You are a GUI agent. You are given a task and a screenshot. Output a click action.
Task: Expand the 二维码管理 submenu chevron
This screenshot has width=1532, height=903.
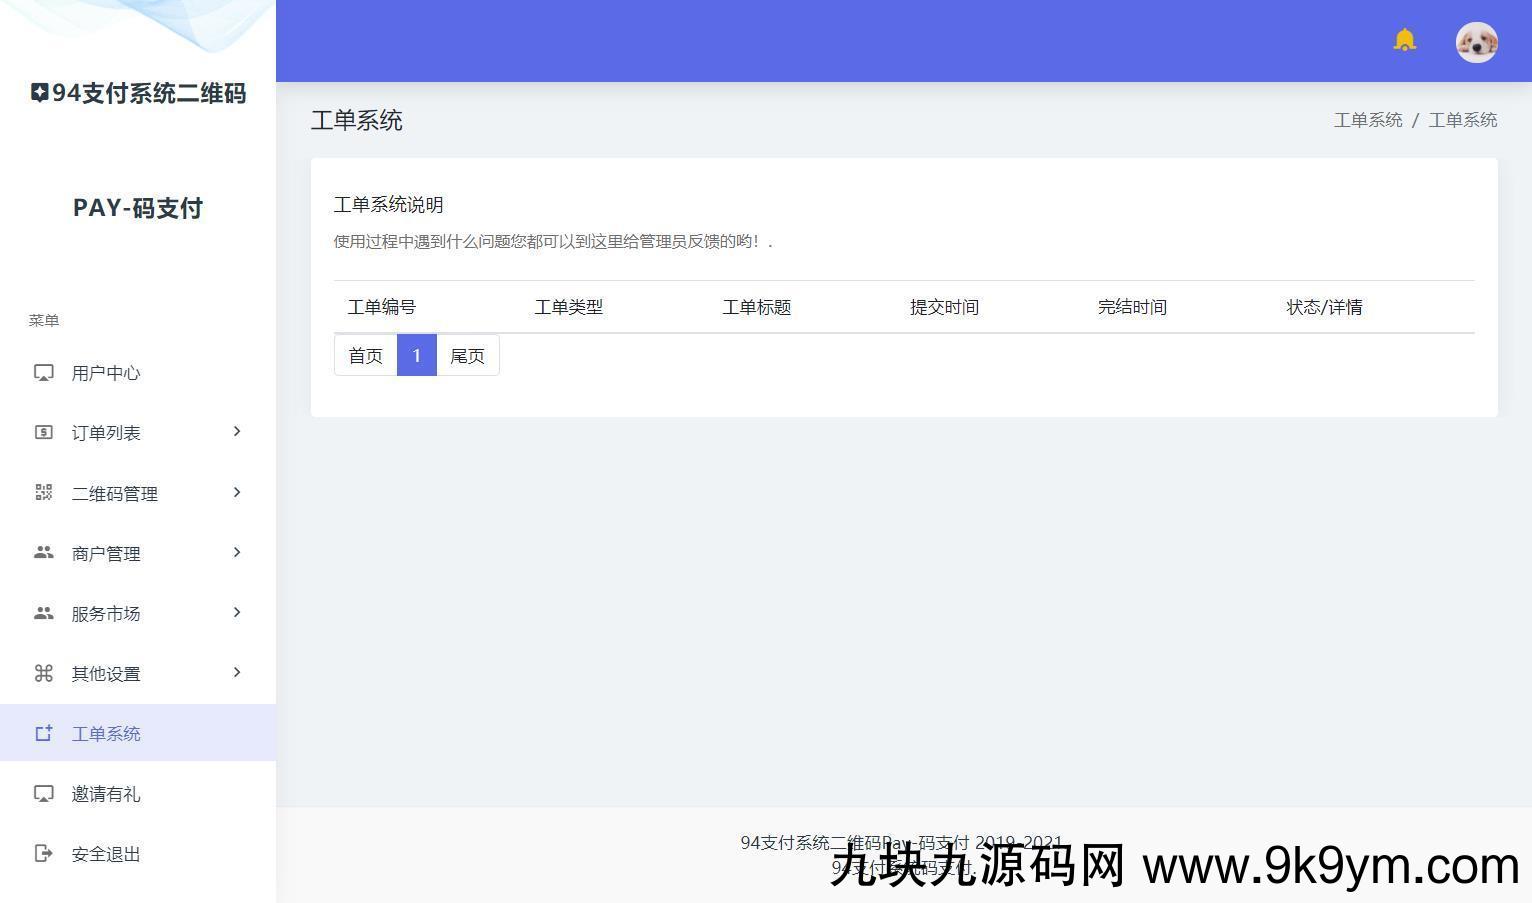(x=237, y=492)
